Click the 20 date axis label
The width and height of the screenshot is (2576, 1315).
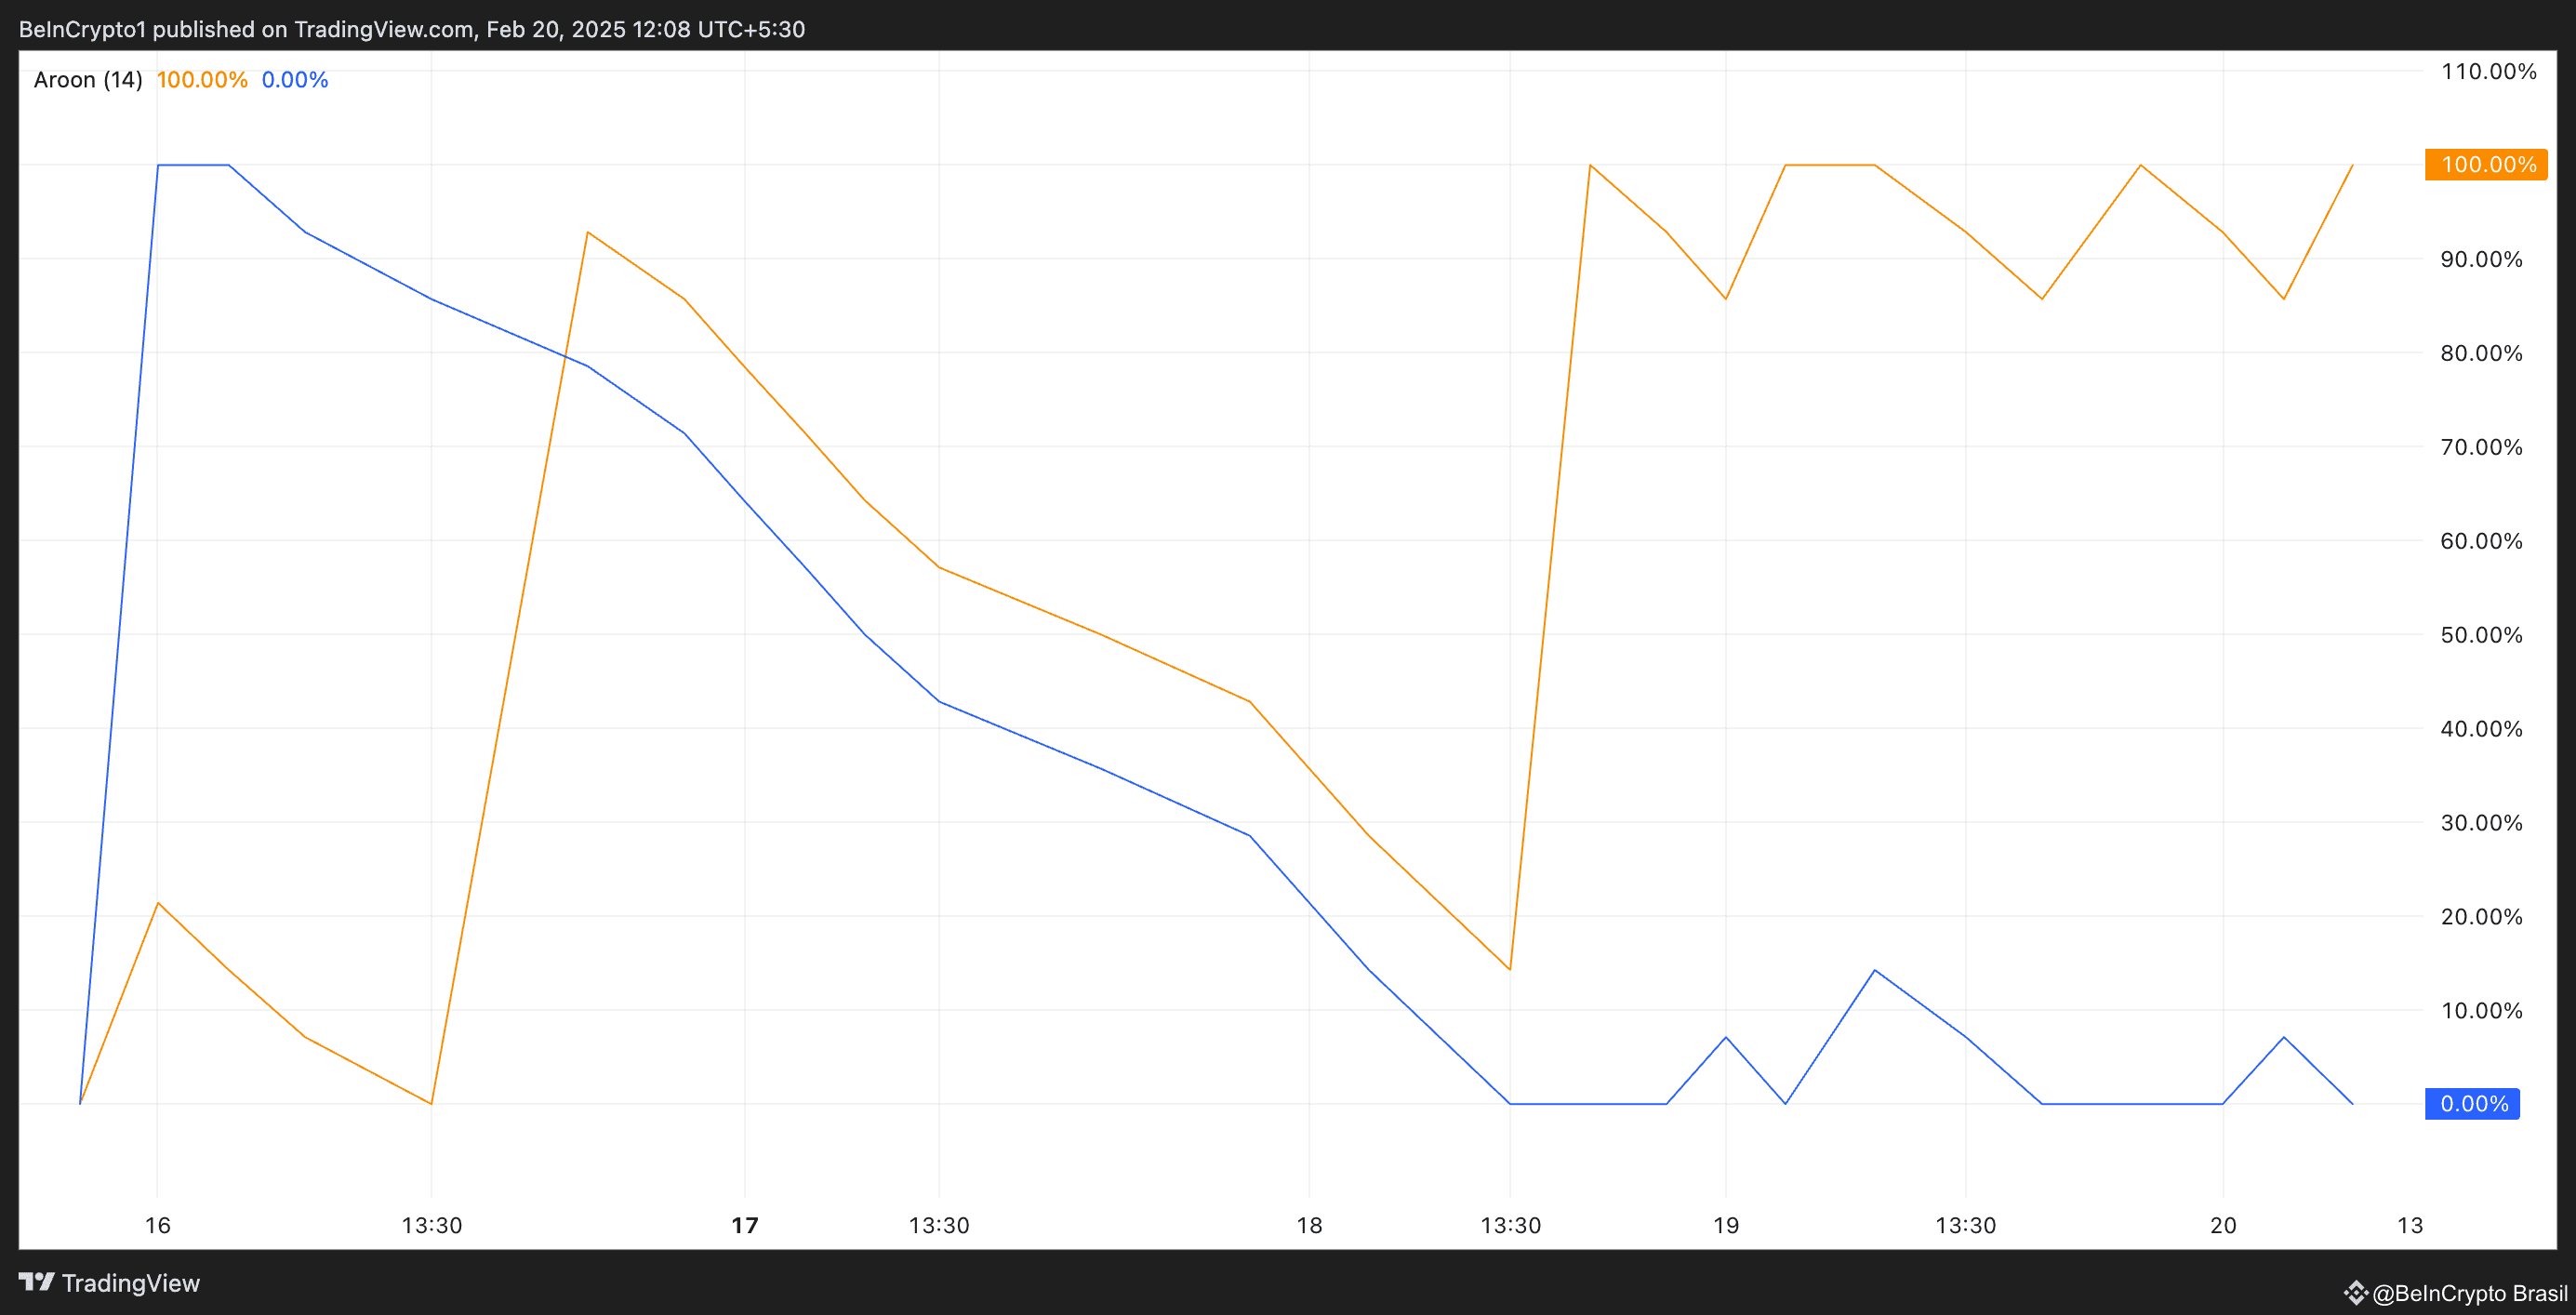click(x=2223, y=1225)
